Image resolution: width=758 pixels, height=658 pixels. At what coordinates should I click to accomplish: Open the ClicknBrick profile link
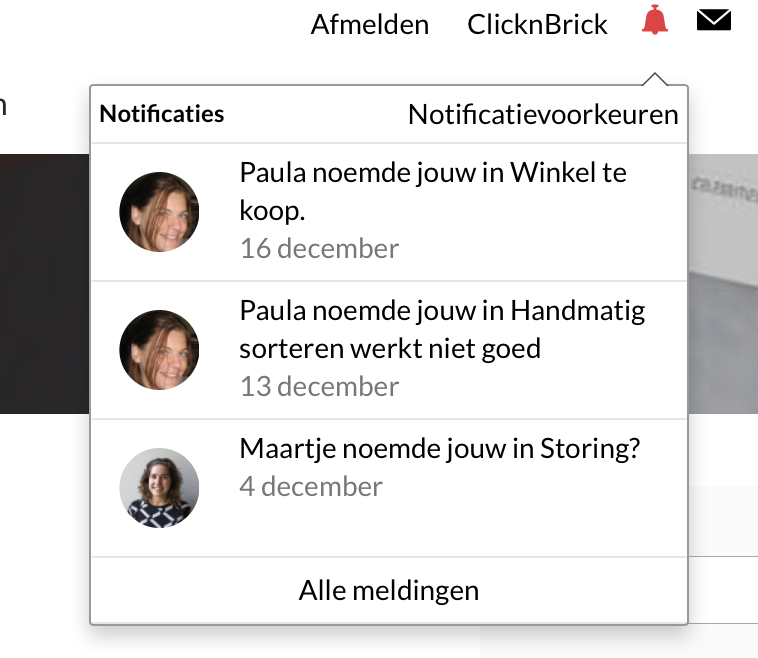[x=537, y=24]
